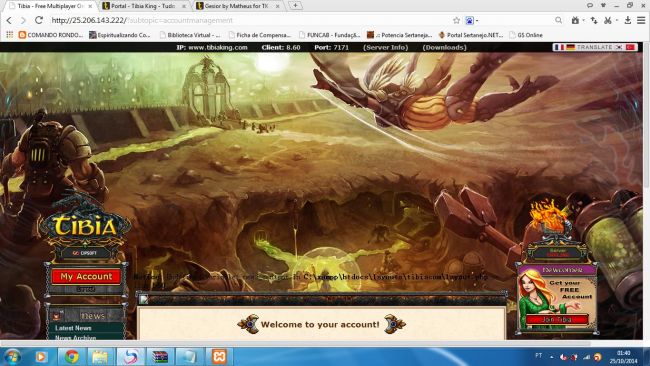Click the Join Tibia button

click(557, 319)
